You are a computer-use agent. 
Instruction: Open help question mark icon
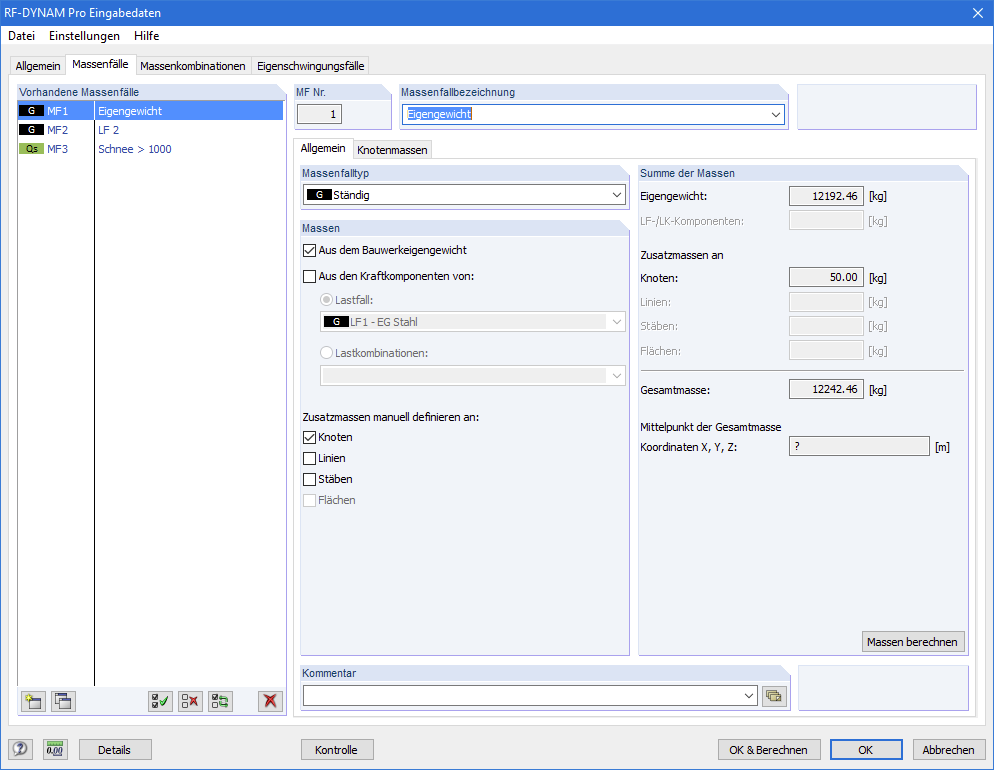pyautogui.click(x=20, y=749)
